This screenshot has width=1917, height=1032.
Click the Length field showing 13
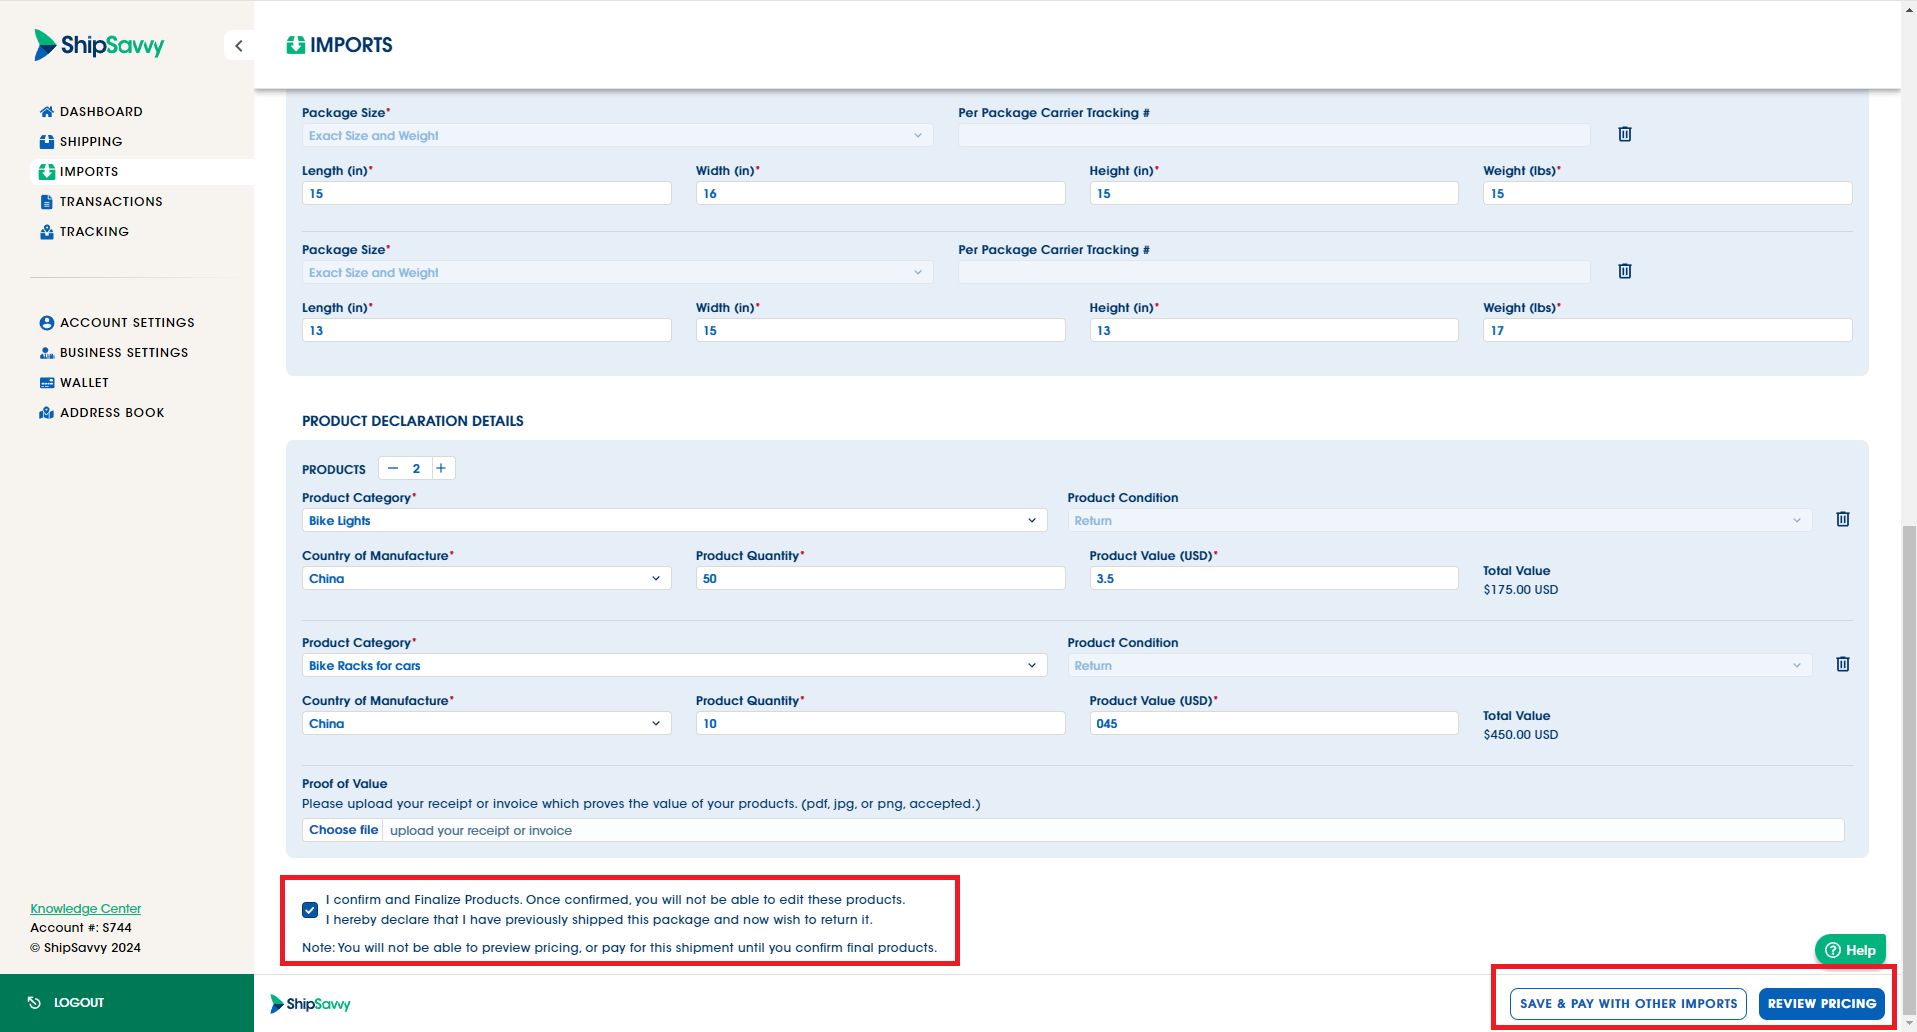click(x=486, y=331)
